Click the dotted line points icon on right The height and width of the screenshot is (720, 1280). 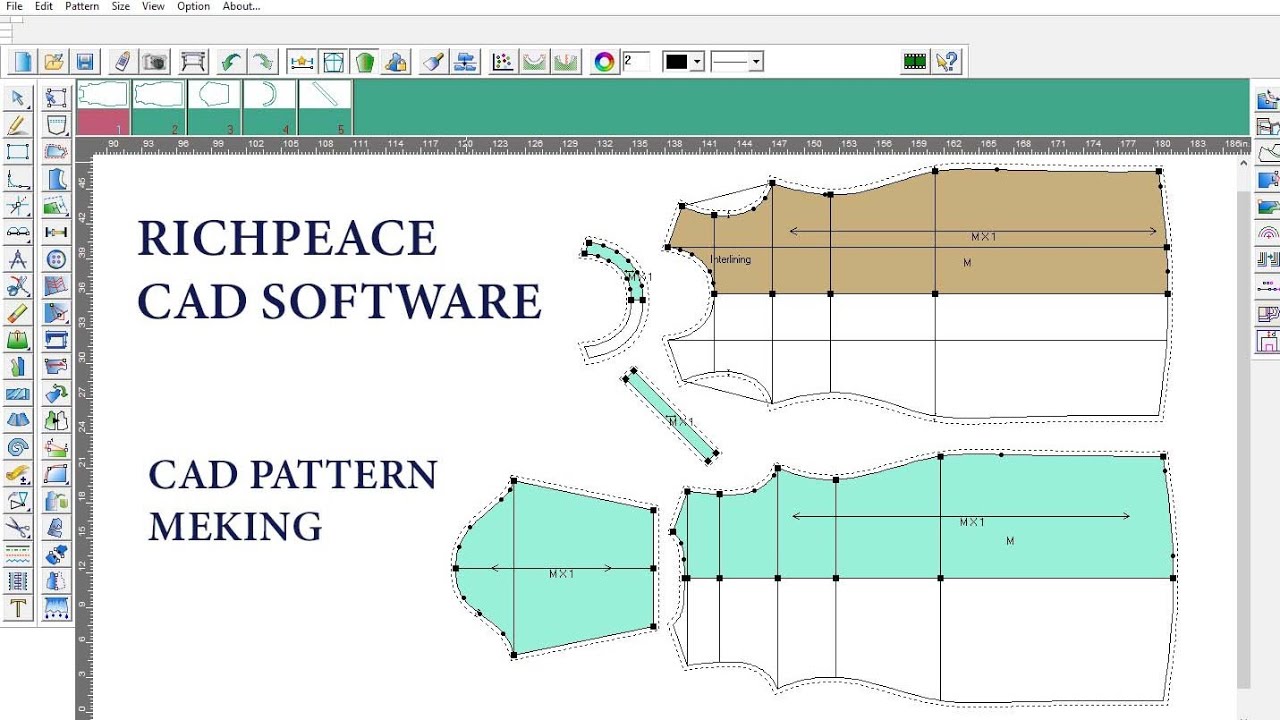[x=1268, y=287]
